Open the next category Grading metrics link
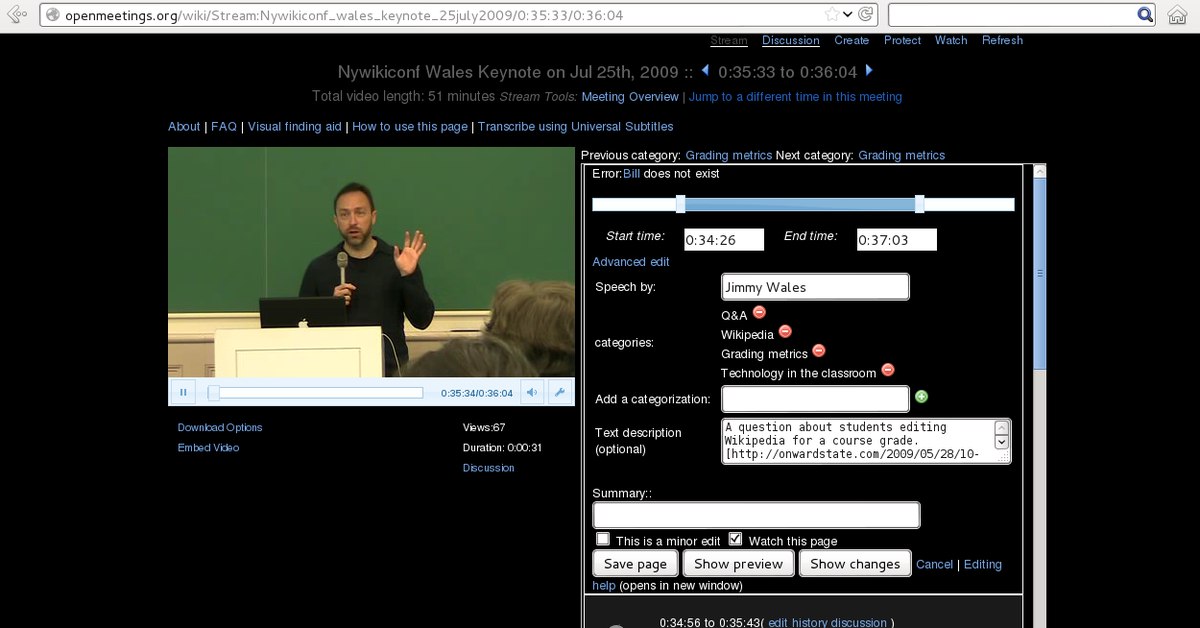 [x=902, y=155]
